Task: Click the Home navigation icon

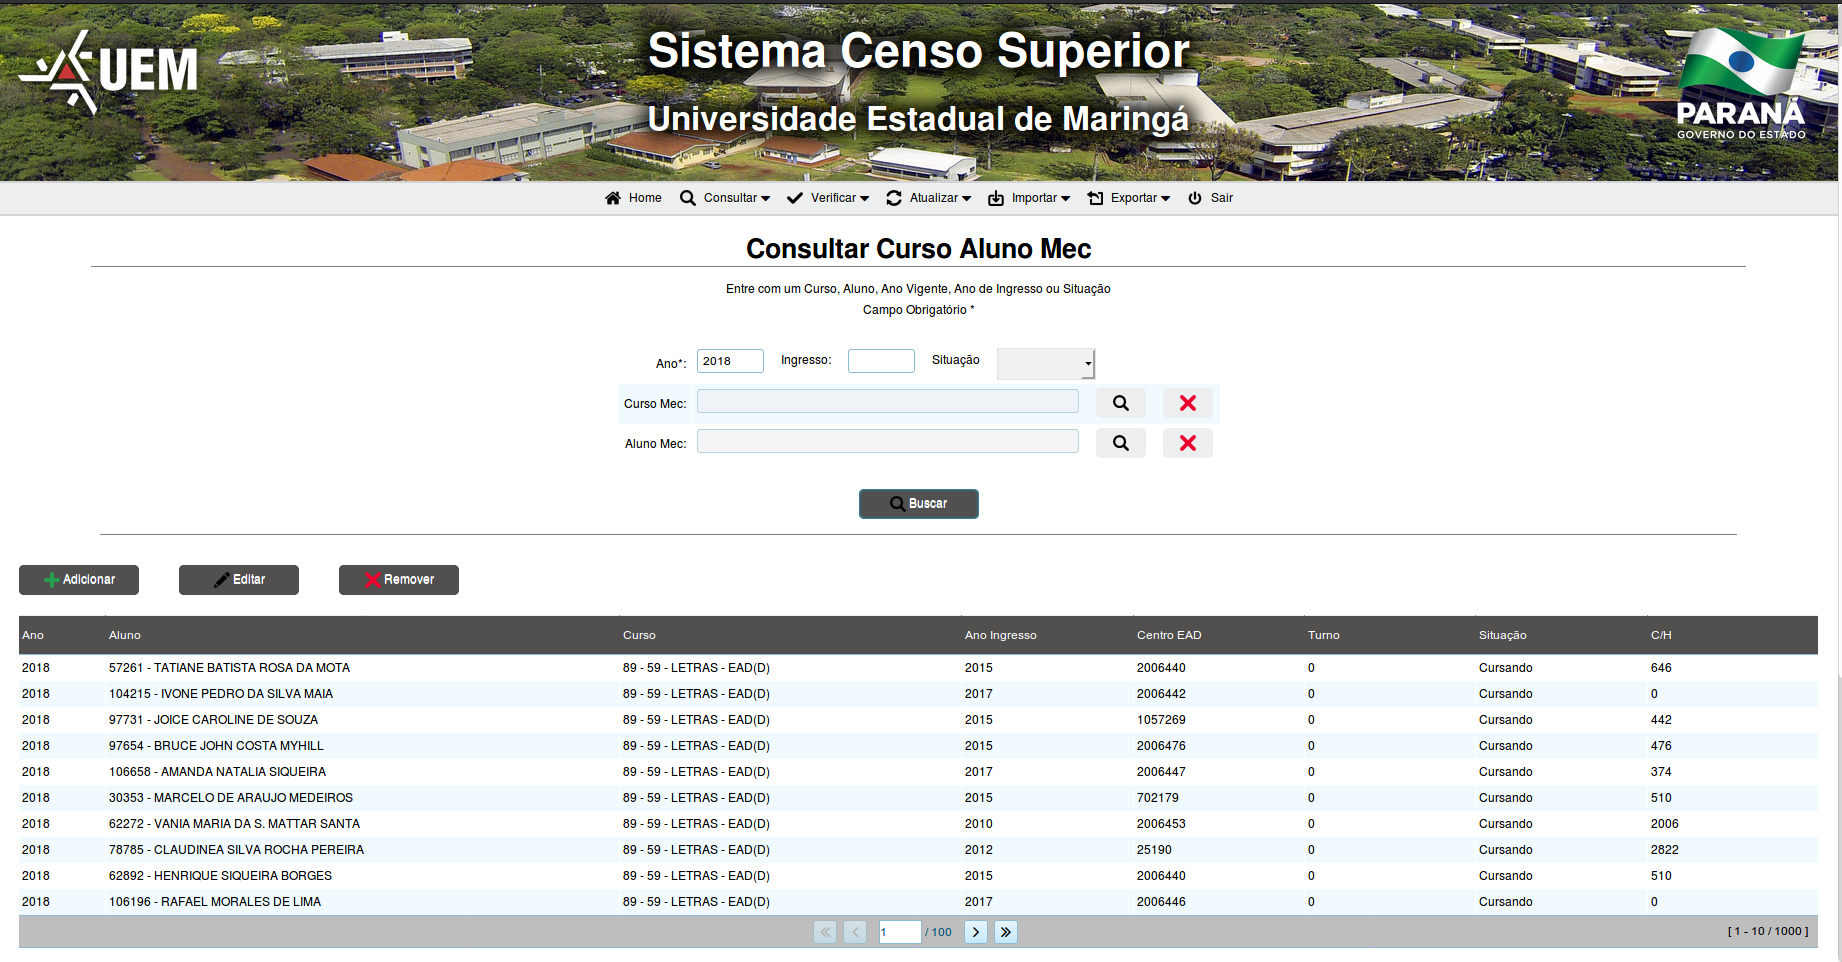Action: coord(613,197)
